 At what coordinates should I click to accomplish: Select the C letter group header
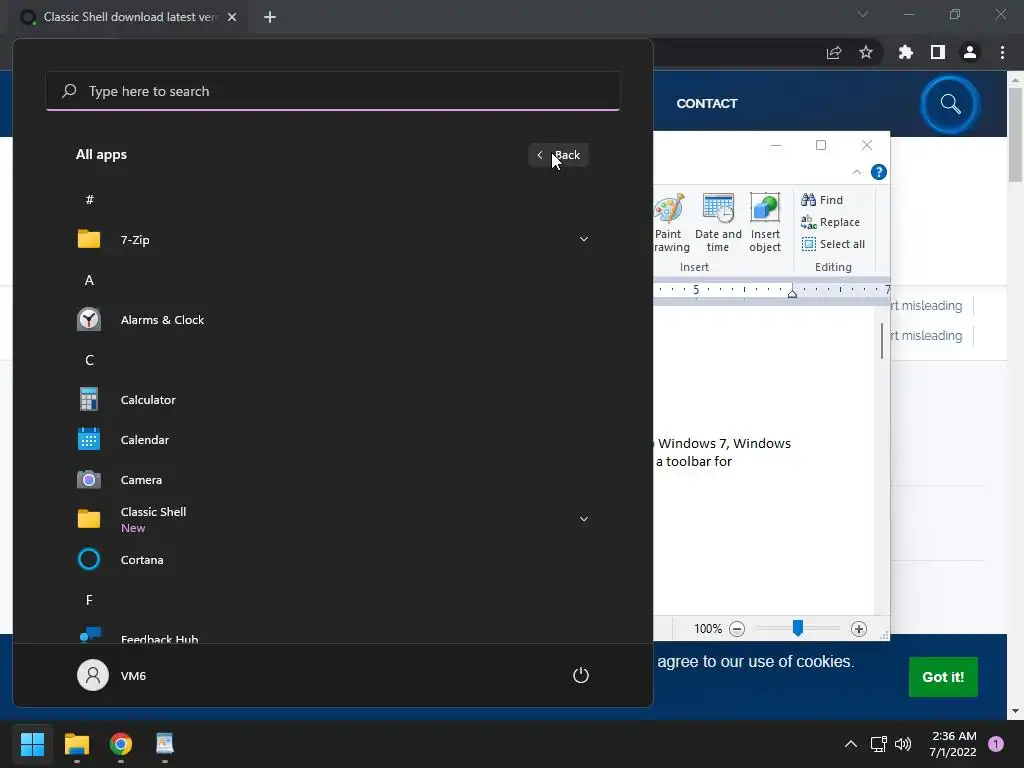pos(89,360)
